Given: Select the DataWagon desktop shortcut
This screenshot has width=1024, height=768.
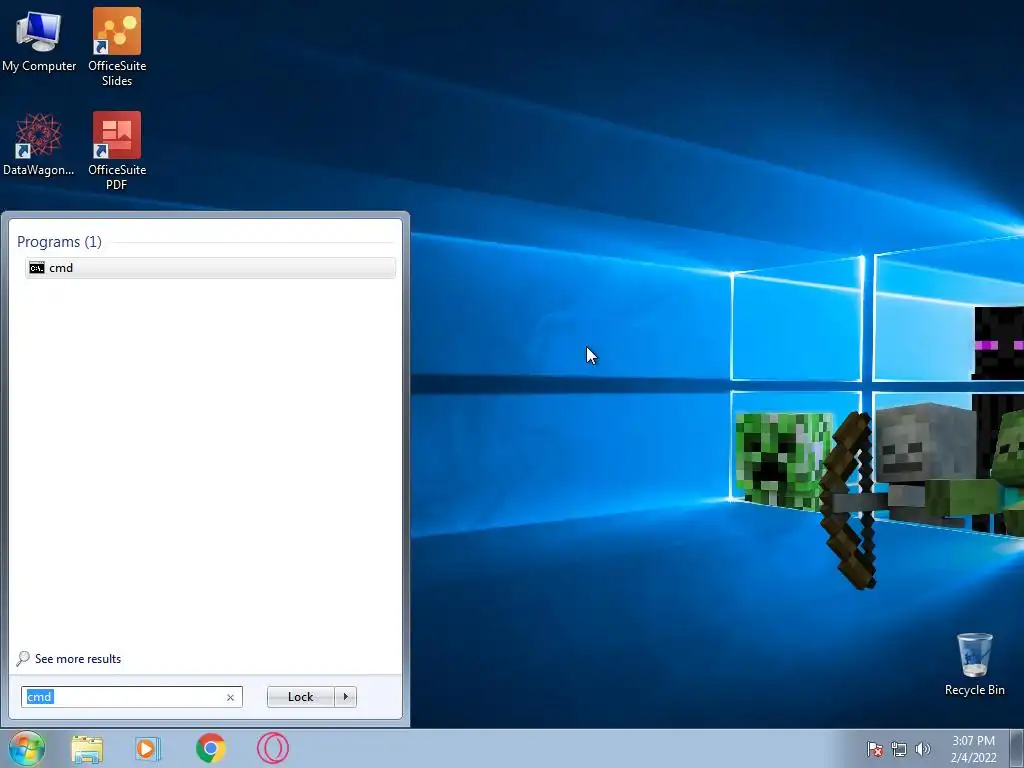Looking at the screenshot, I should (x=39, y=144).
